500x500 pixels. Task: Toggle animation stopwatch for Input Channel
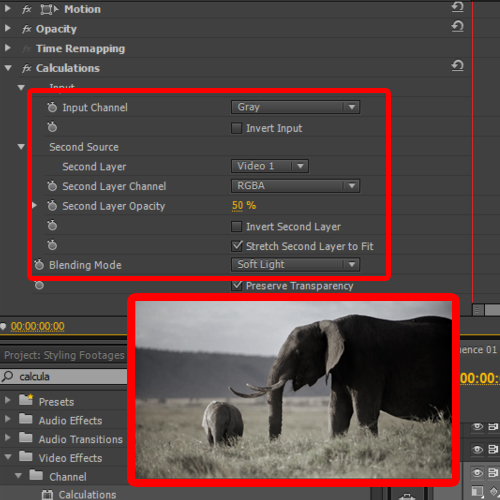(x=52, y=107)
